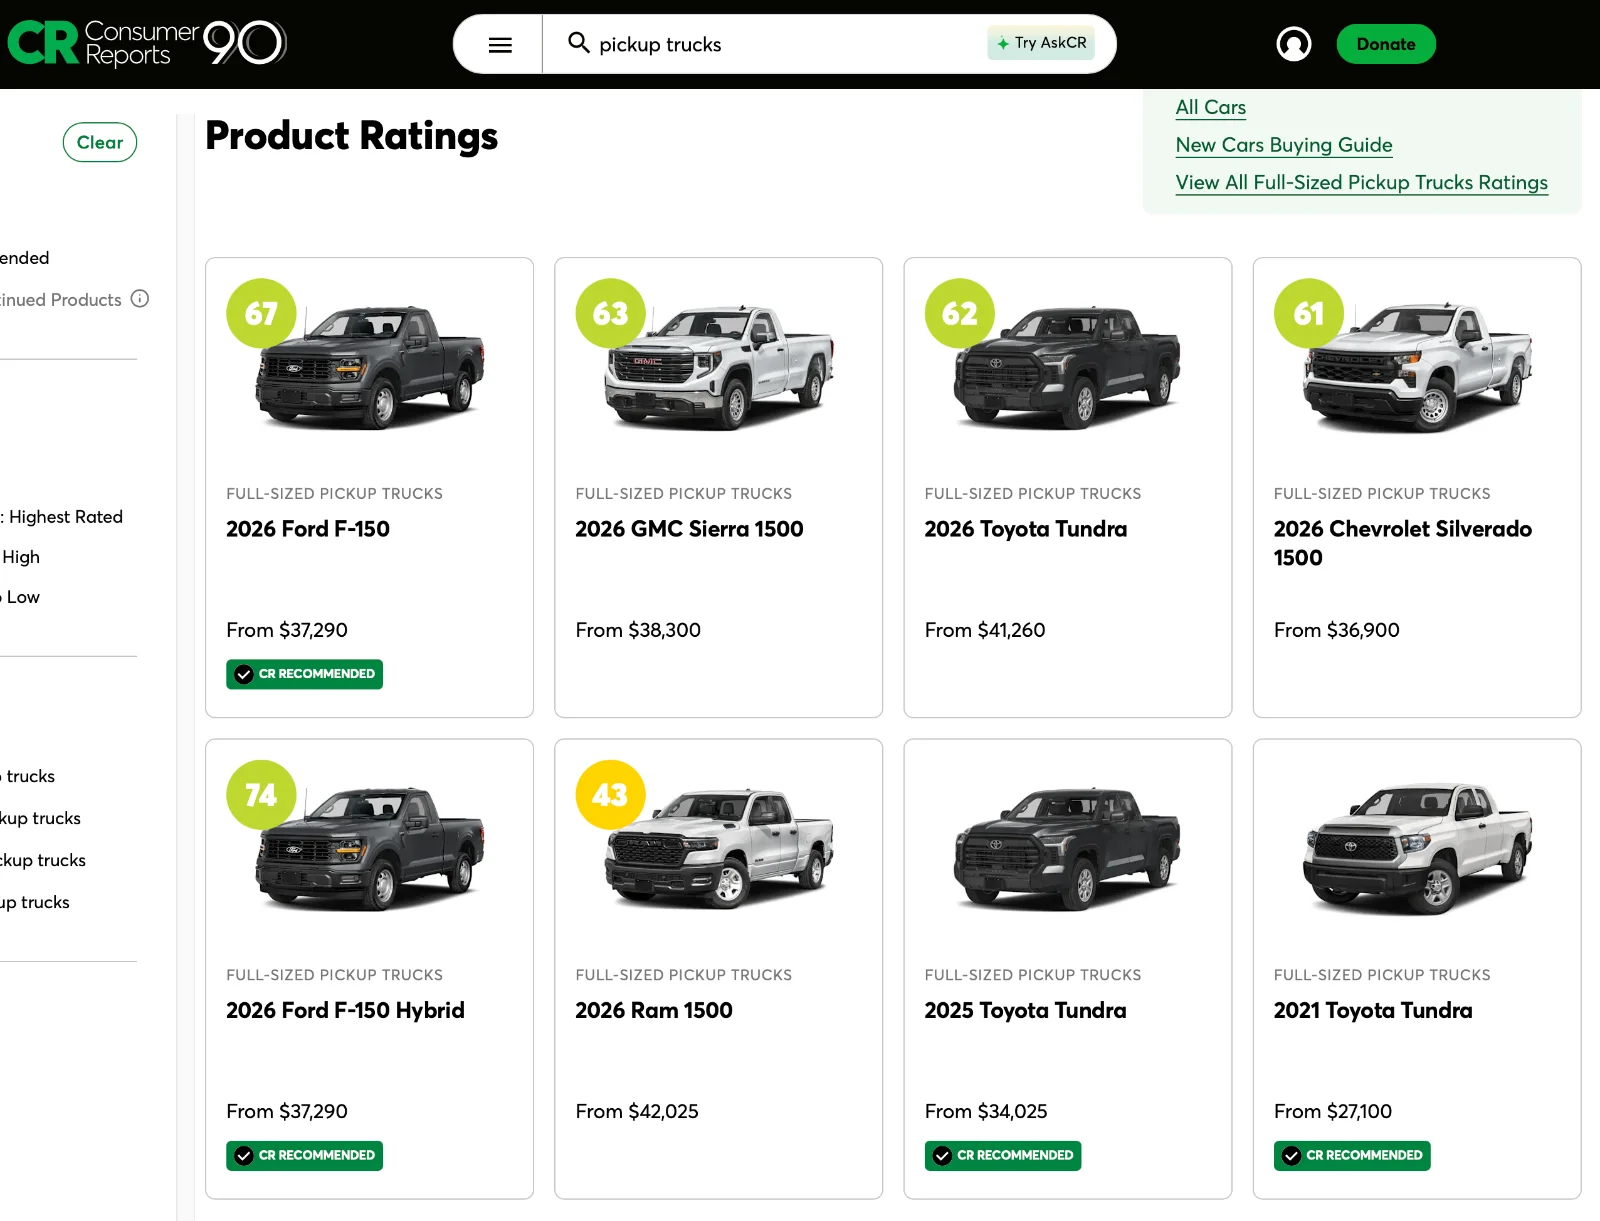
Task: Open the hamburger main menu
Action: click(500, 45)
